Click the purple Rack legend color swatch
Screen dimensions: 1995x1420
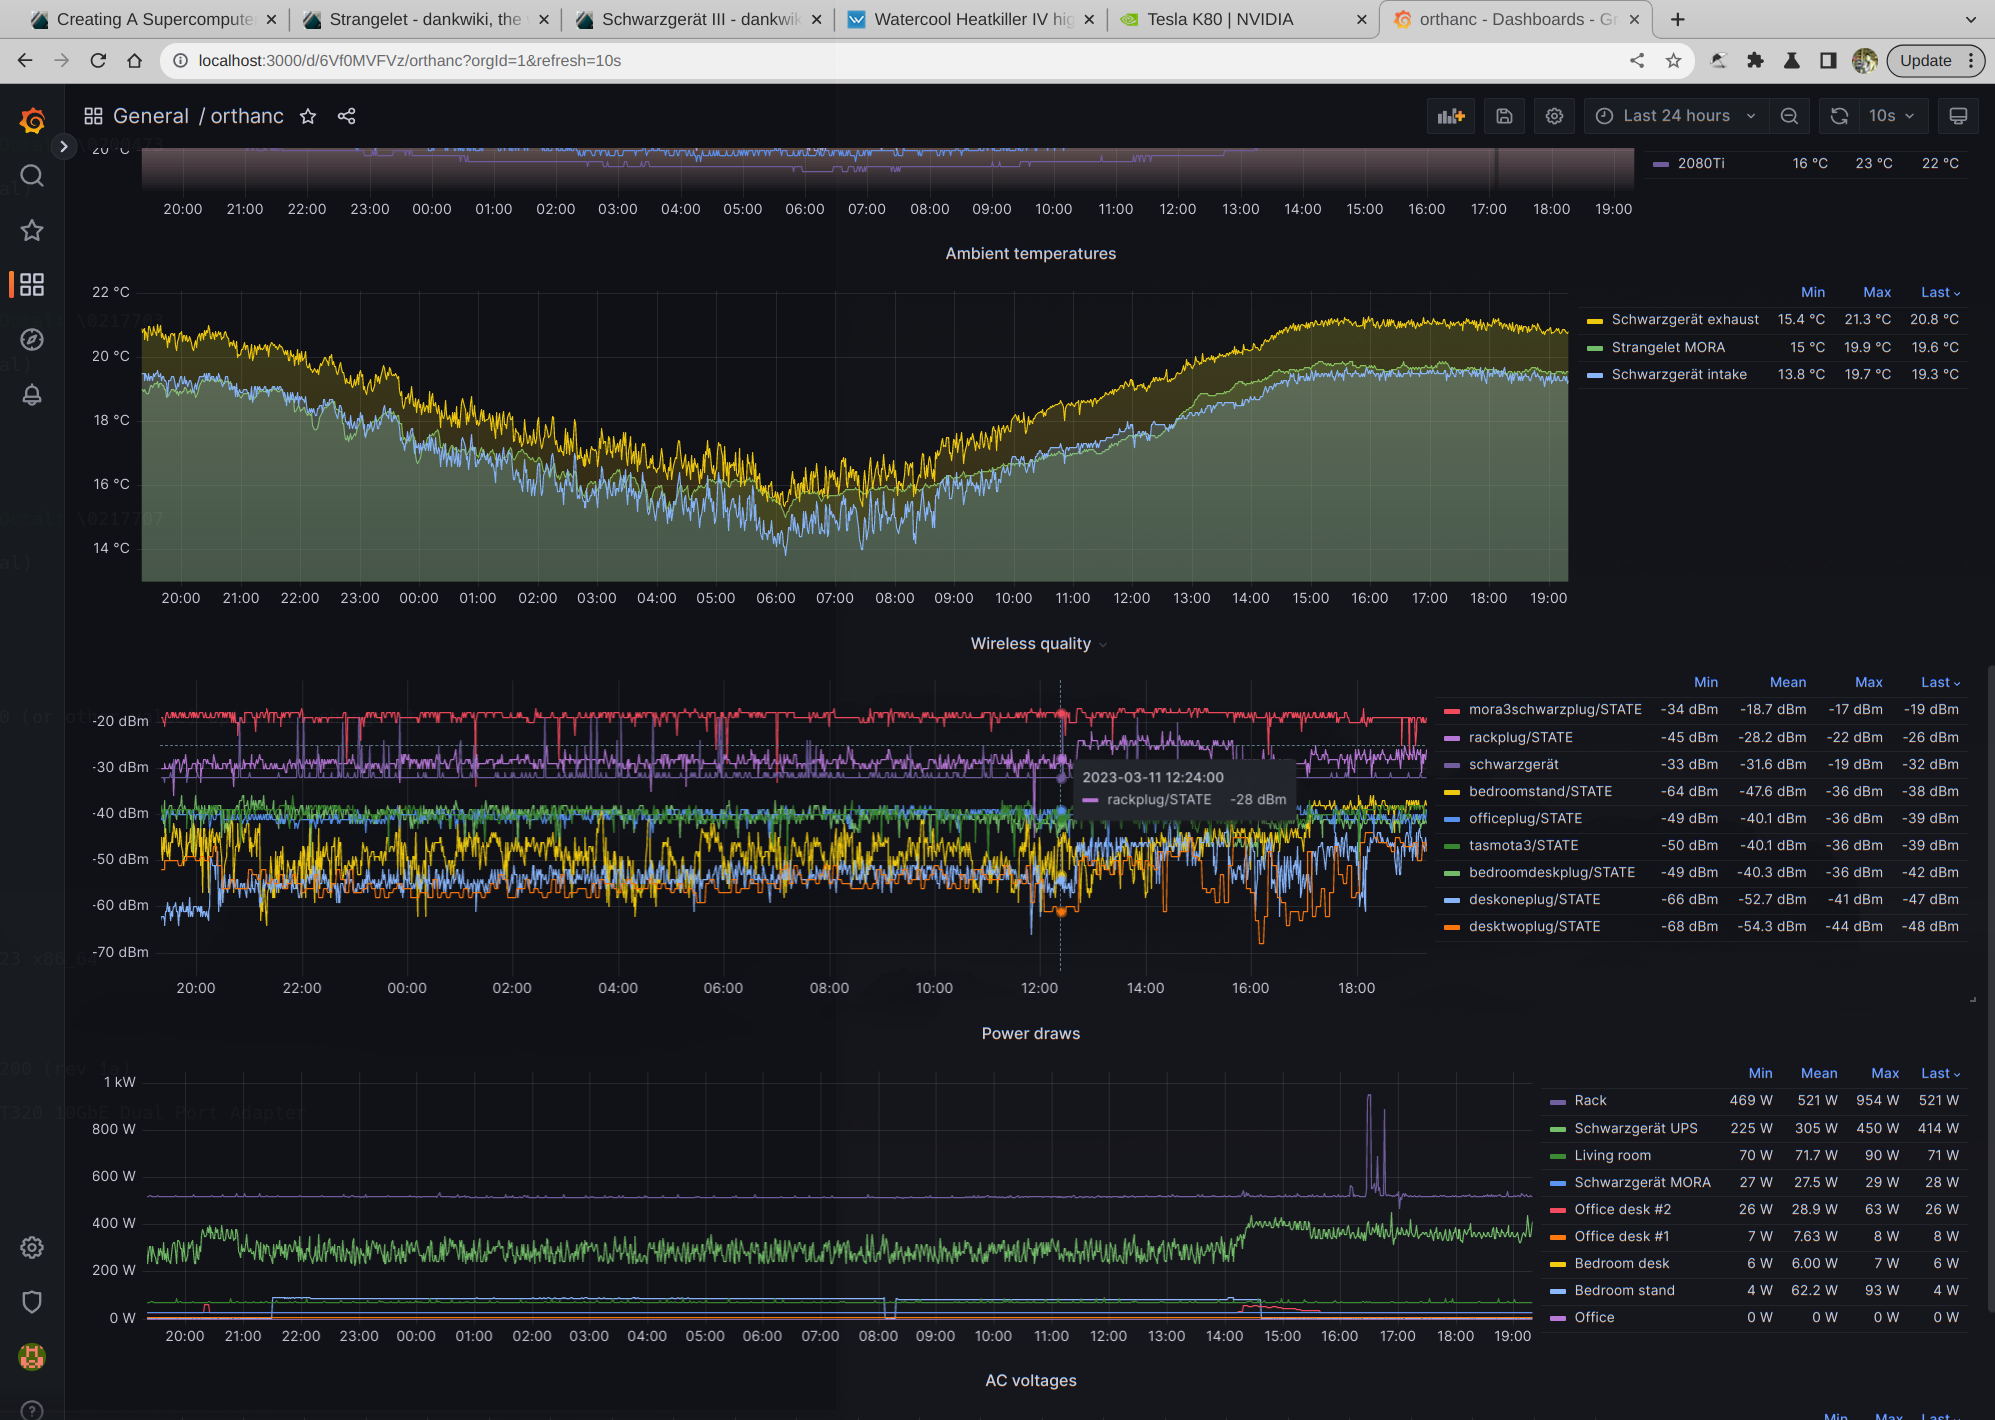[x=1557, y=1101]
